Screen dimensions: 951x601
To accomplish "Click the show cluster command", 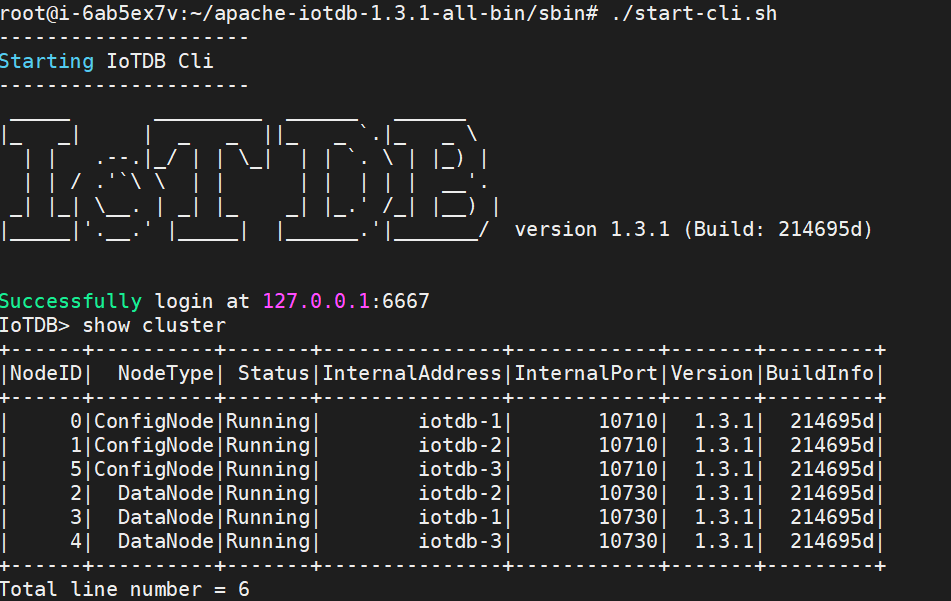I will pos(154,325).
